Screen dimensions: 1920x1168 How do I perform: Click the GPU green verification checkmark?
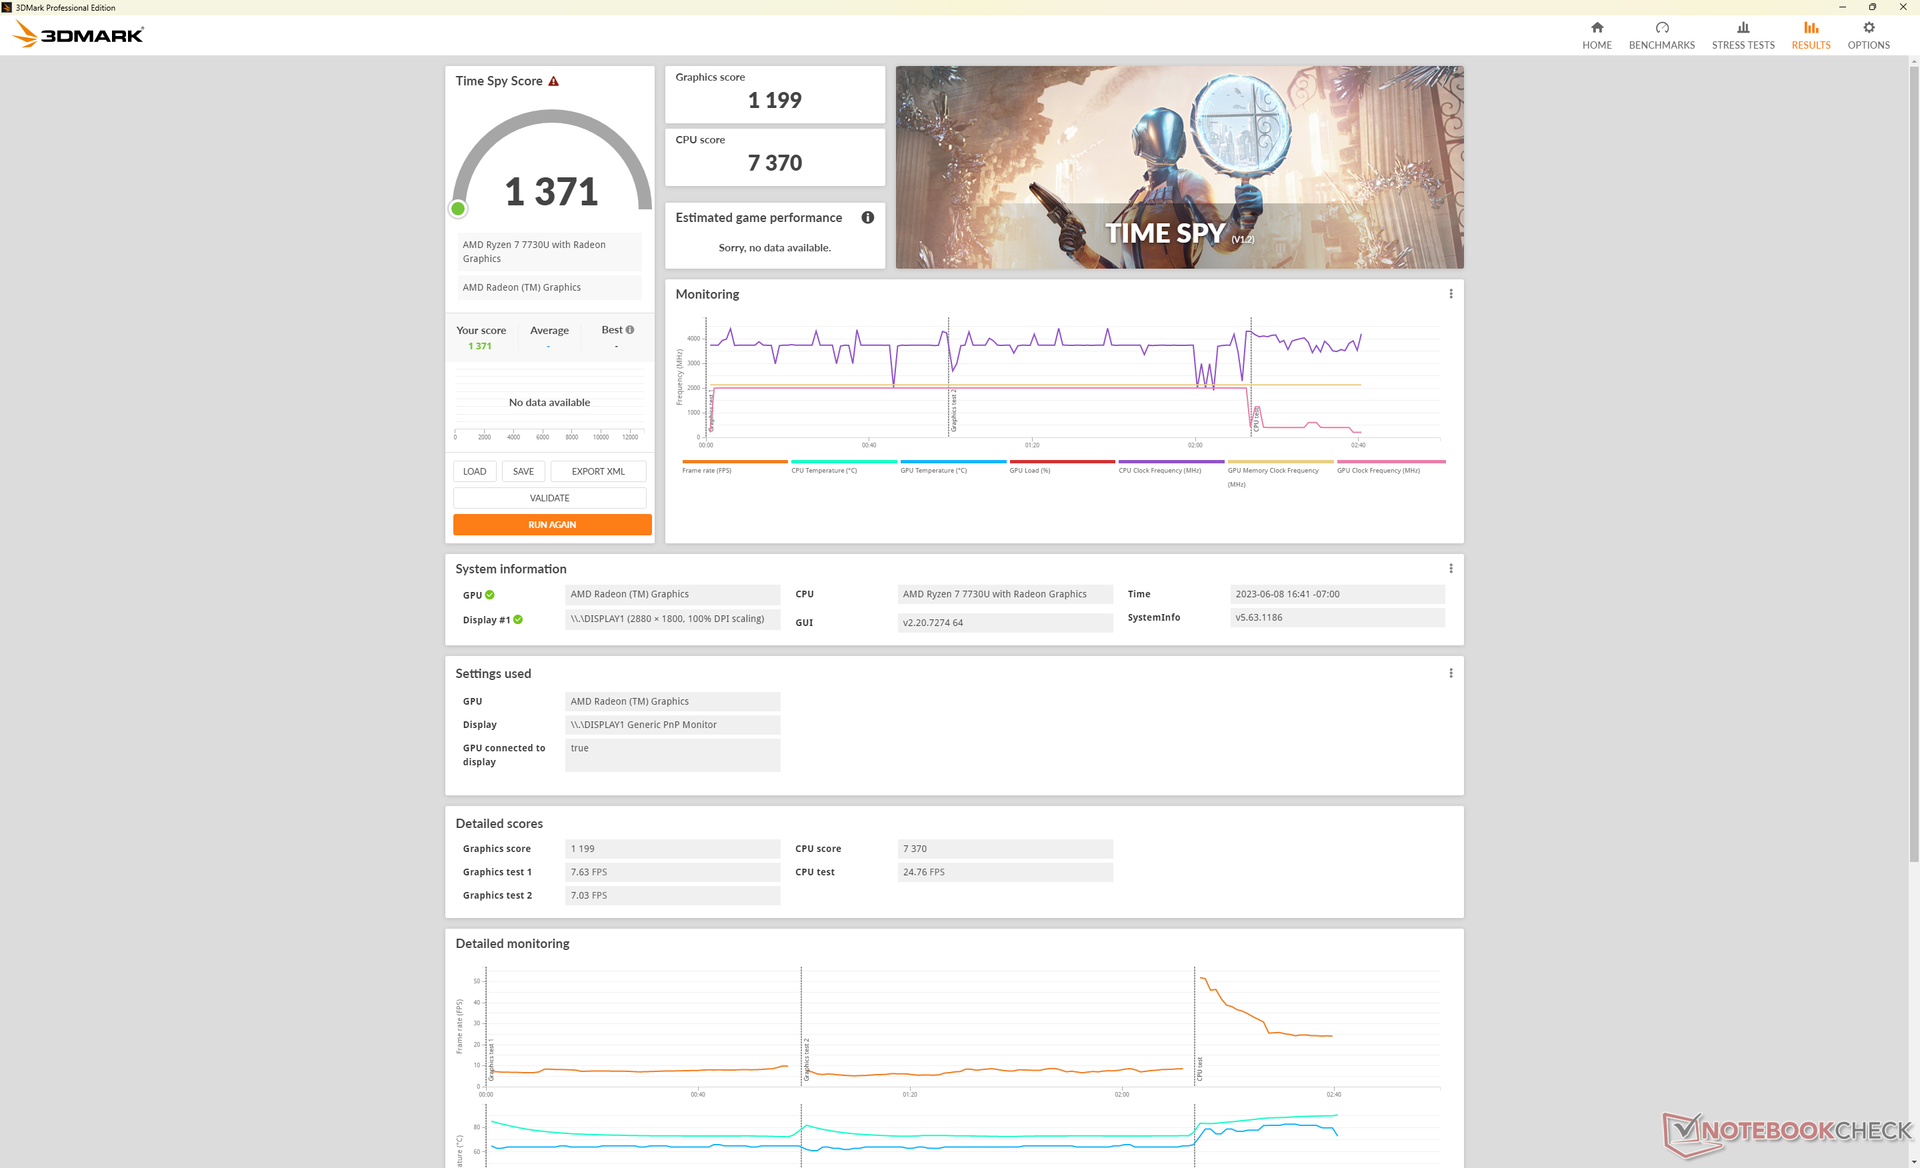click(x=490, y=595)
